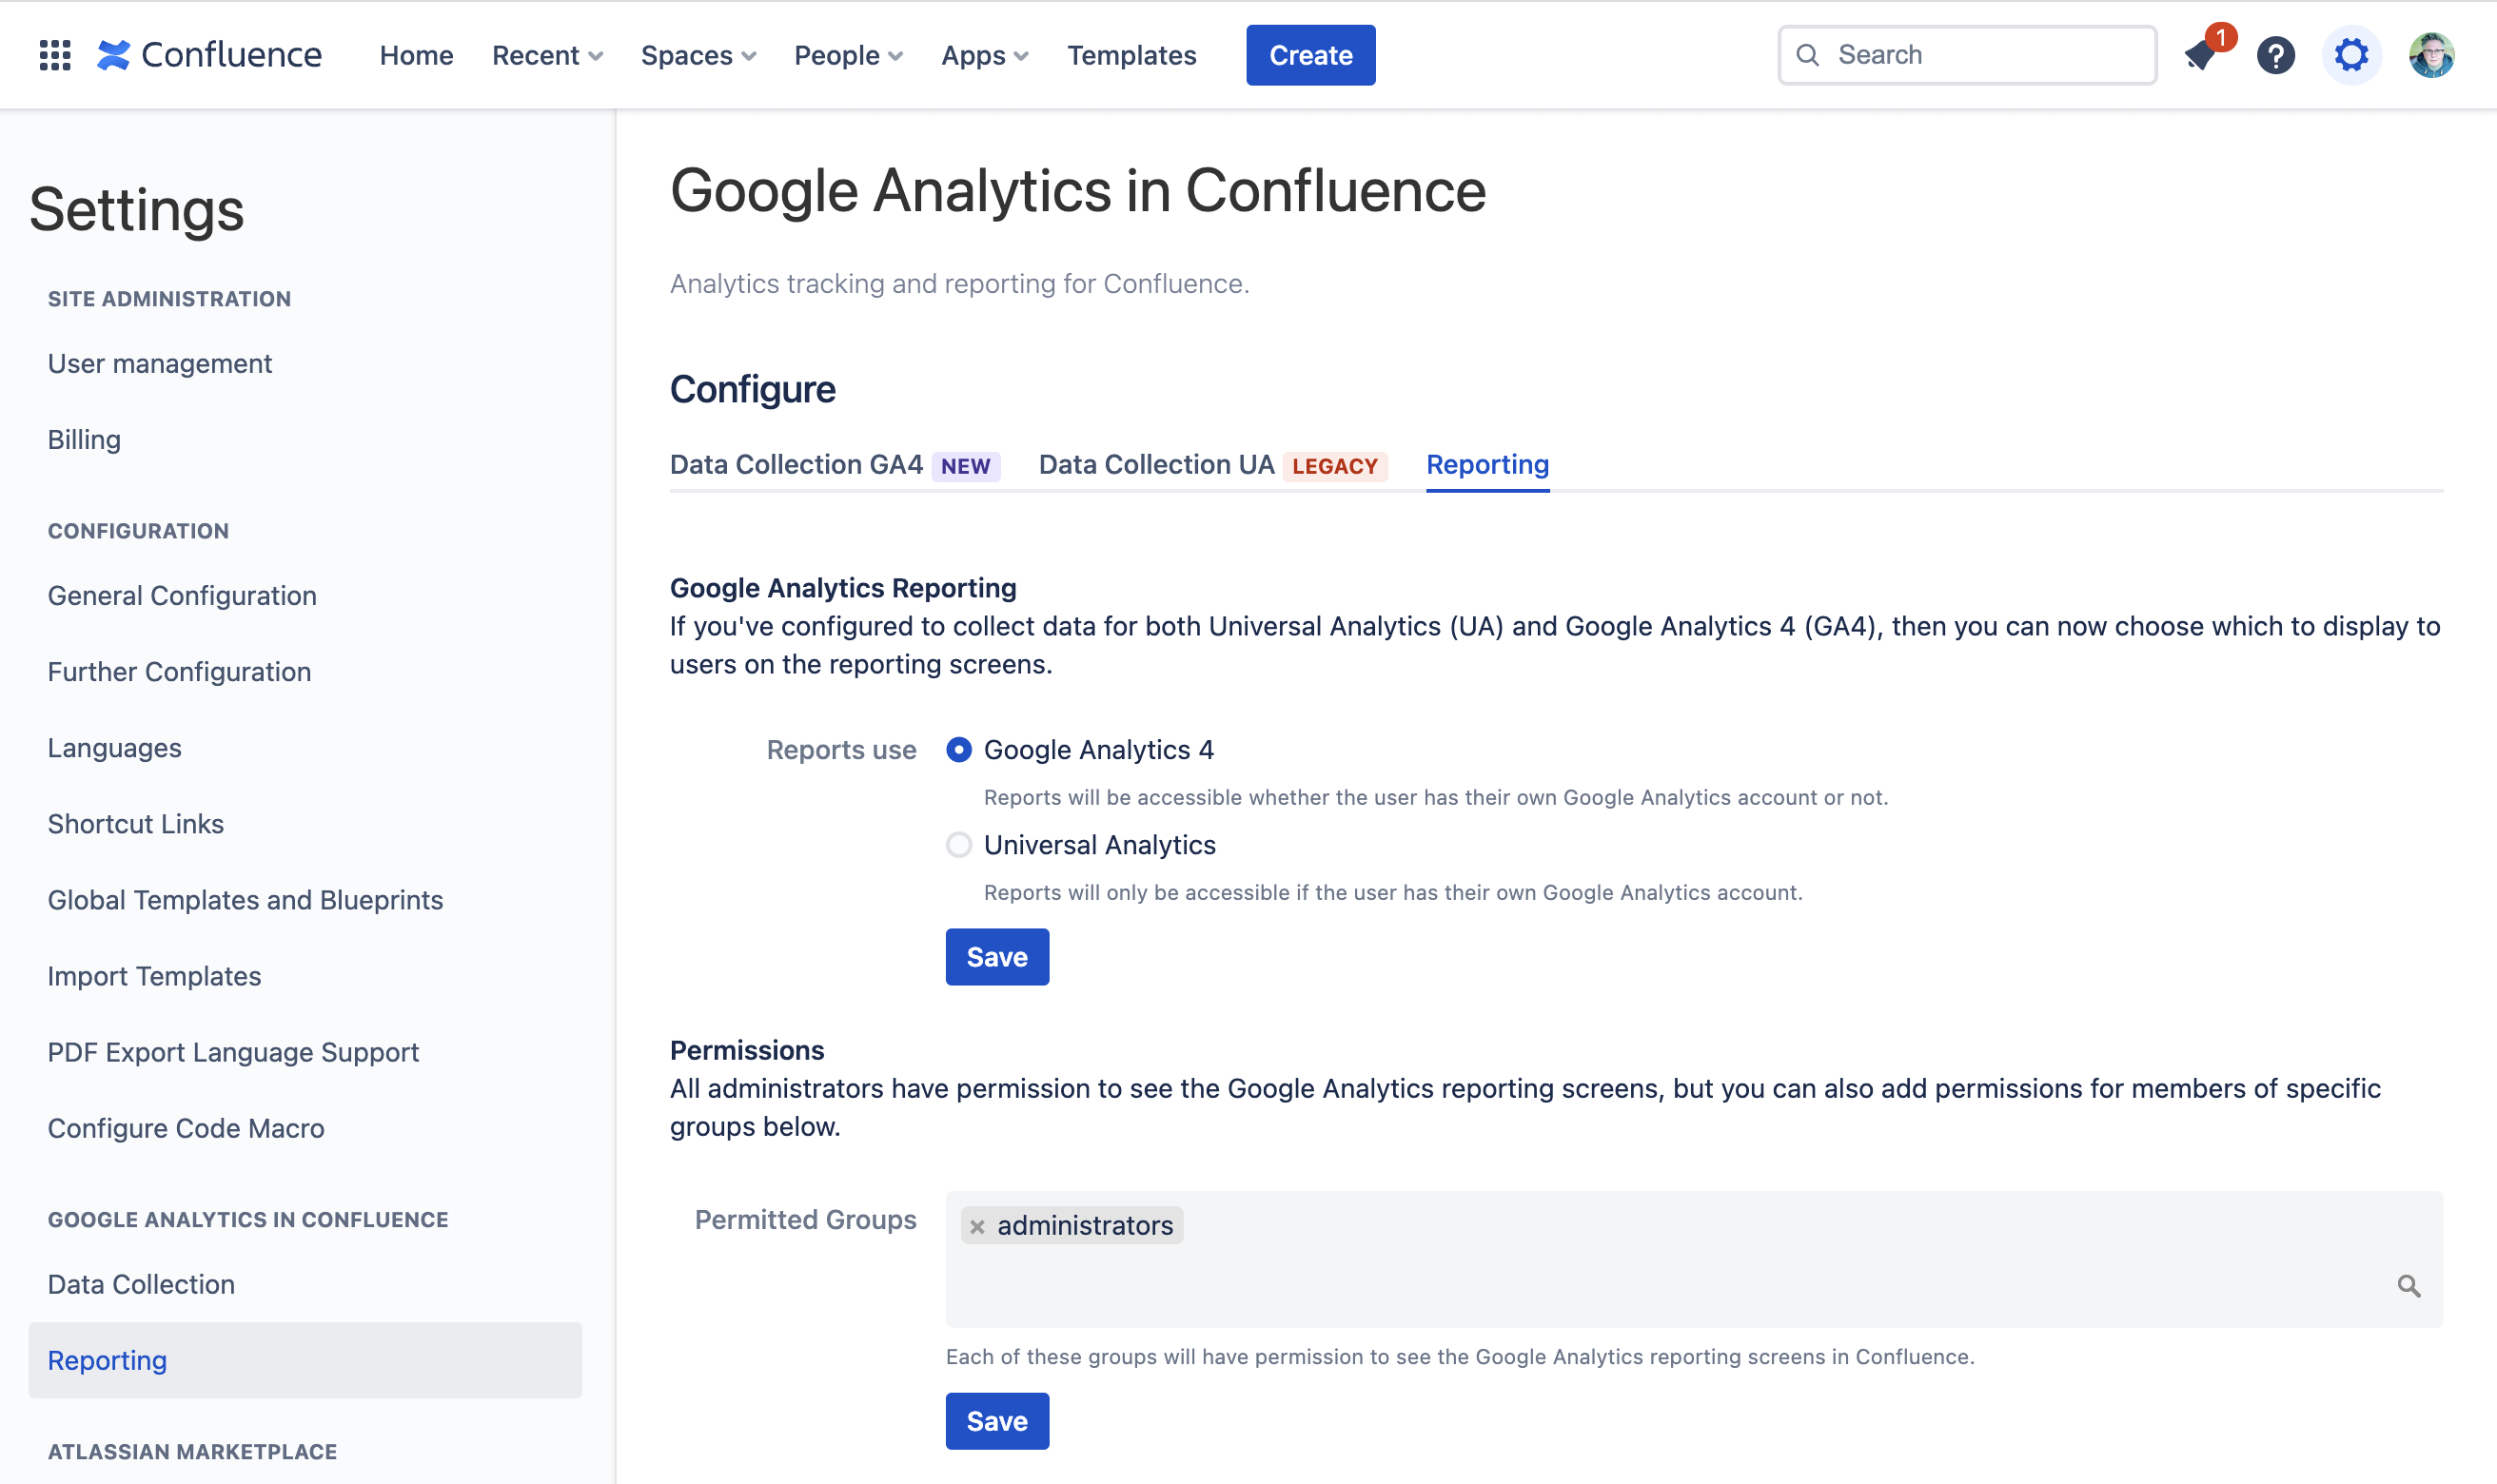
Task: Open General Configuration in the sidebar
Action: tap(182, 596)
